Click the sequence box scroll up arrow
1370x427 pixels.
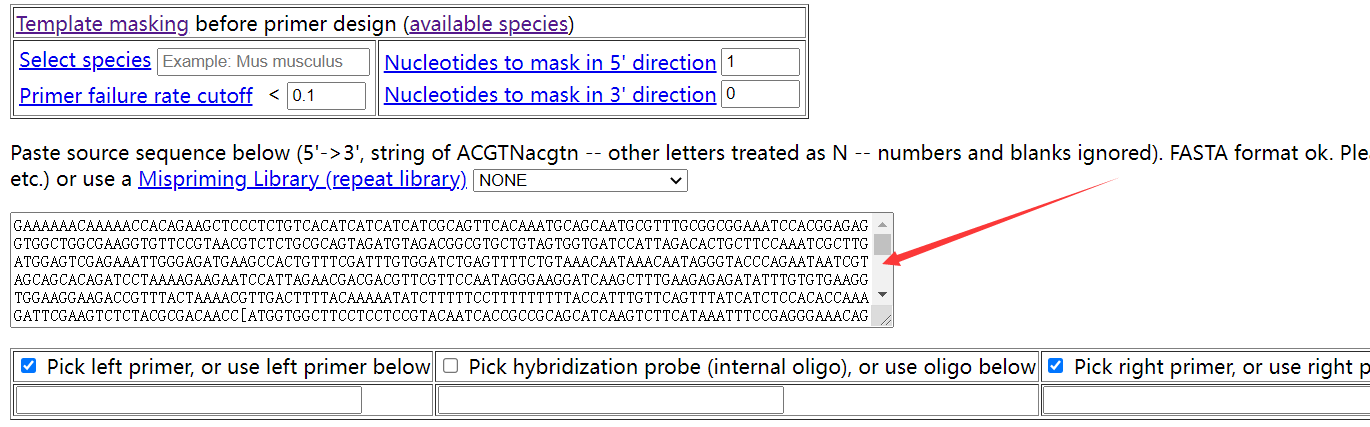tap(882, 224)
